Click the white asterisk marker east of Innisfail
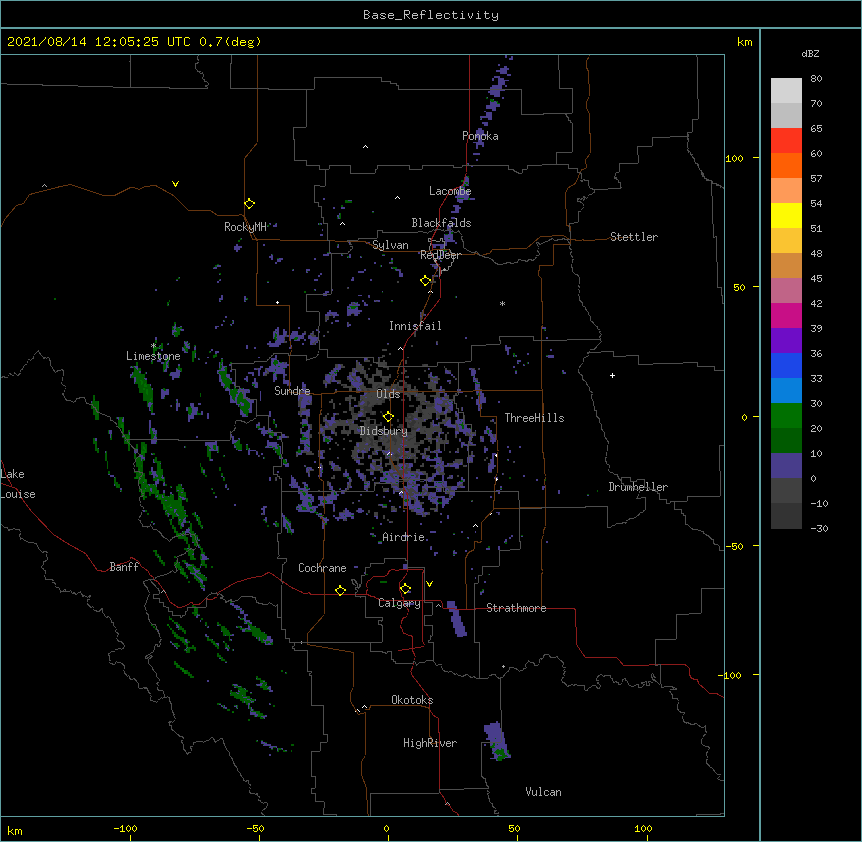The width and height of the screenshot is (862, 842). coord(502,303)
